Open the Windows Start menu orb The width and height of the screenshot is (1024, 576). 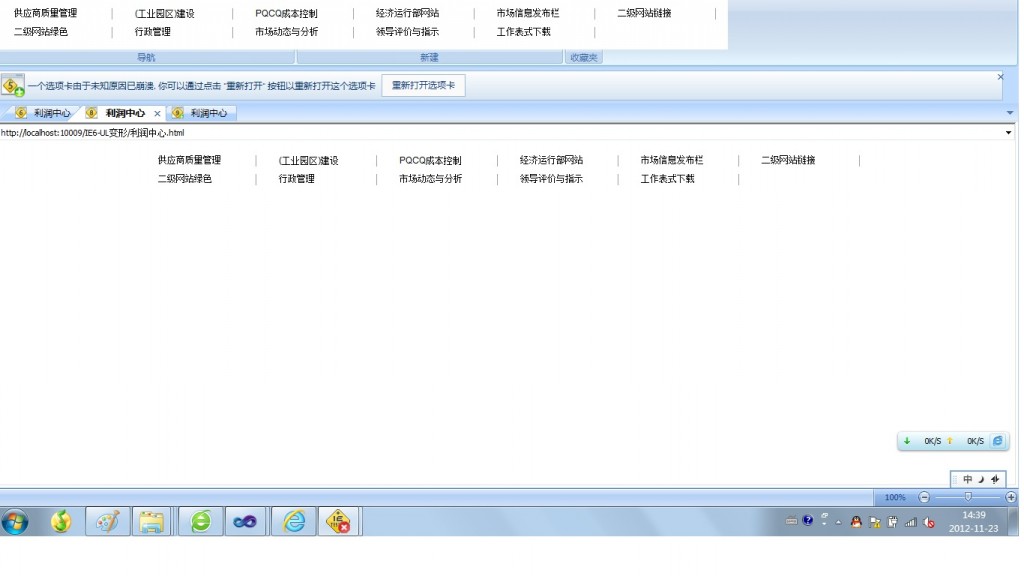point(14,522)
